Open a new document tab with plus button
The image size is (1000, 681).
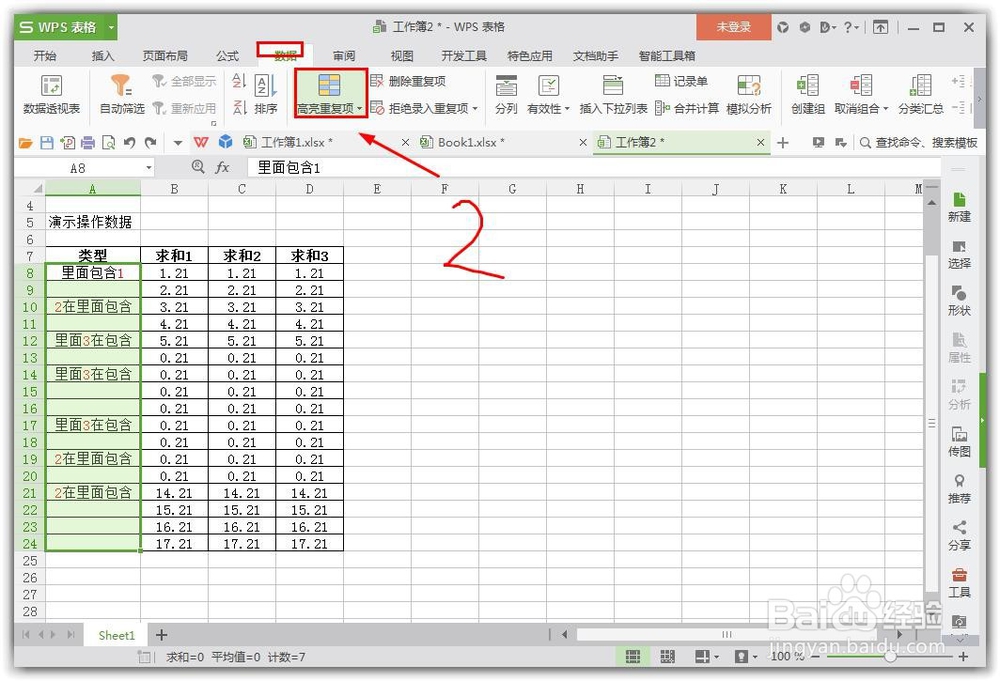point(783,143)
